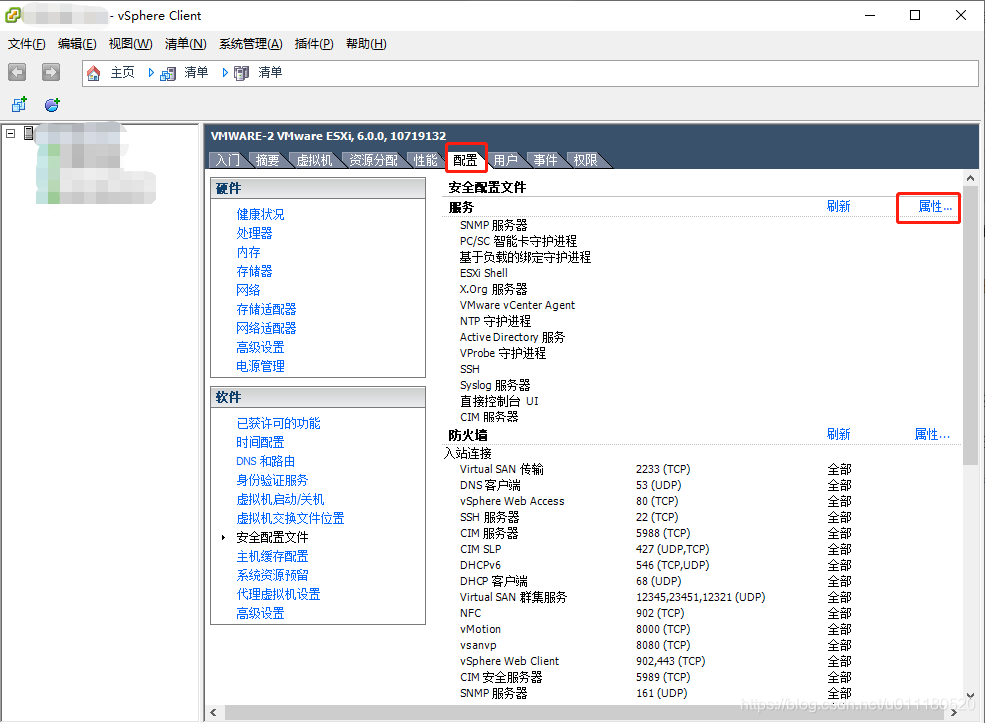Open 网络 hardware link
This screenshot has height=723, width=985.
click(x=248, y=290)
